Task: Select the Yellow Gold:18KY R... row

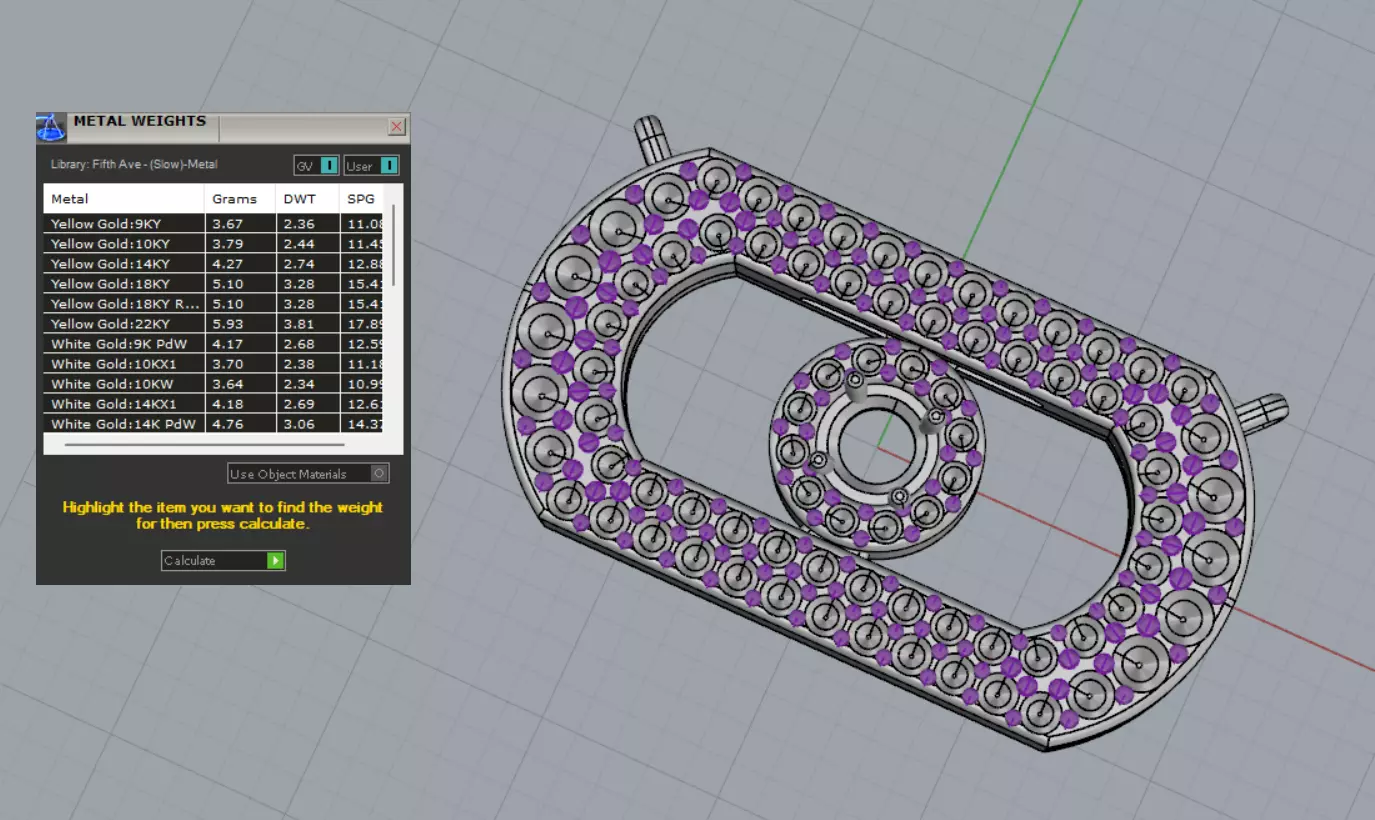Action: click(214, 304)
